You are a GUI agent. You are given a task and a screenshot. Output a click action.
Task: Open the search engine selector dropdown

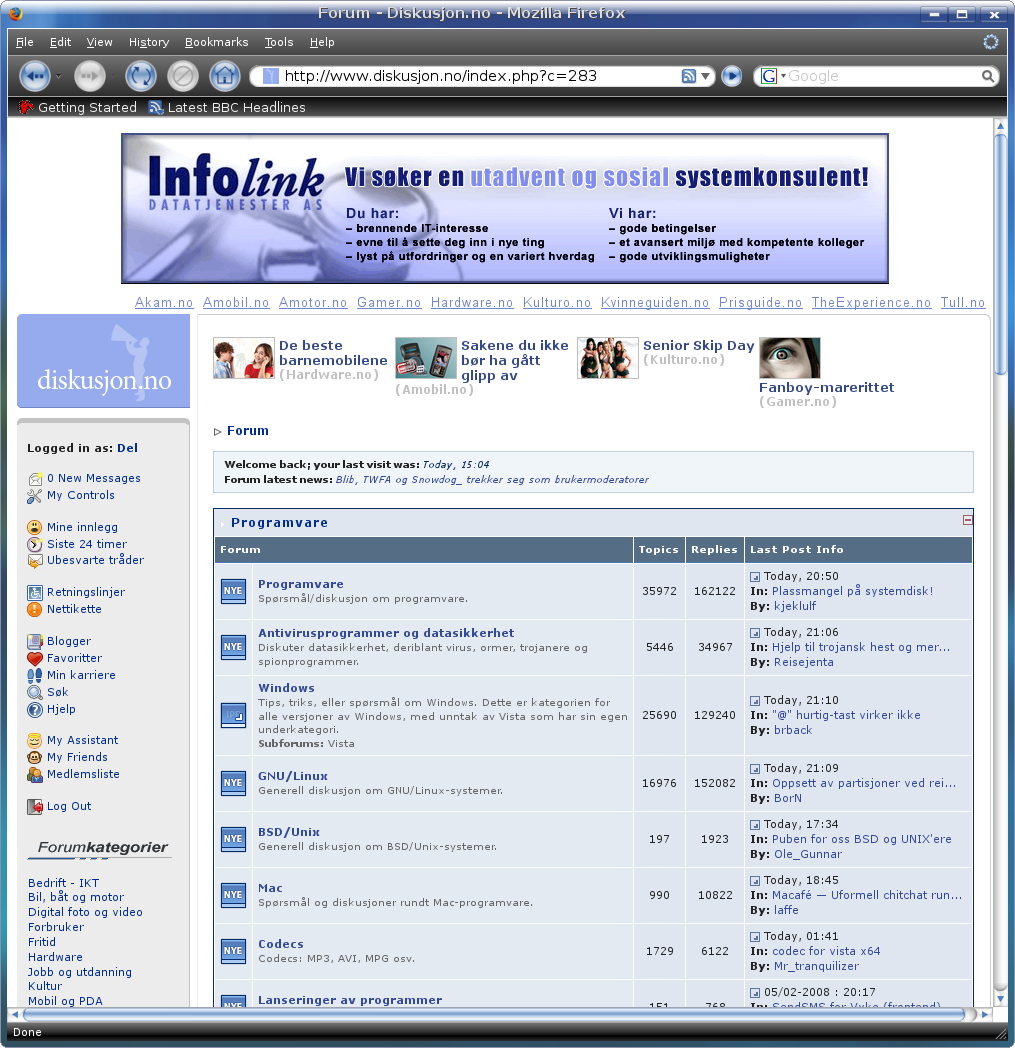pyautogui.click(x=783, y=76)
